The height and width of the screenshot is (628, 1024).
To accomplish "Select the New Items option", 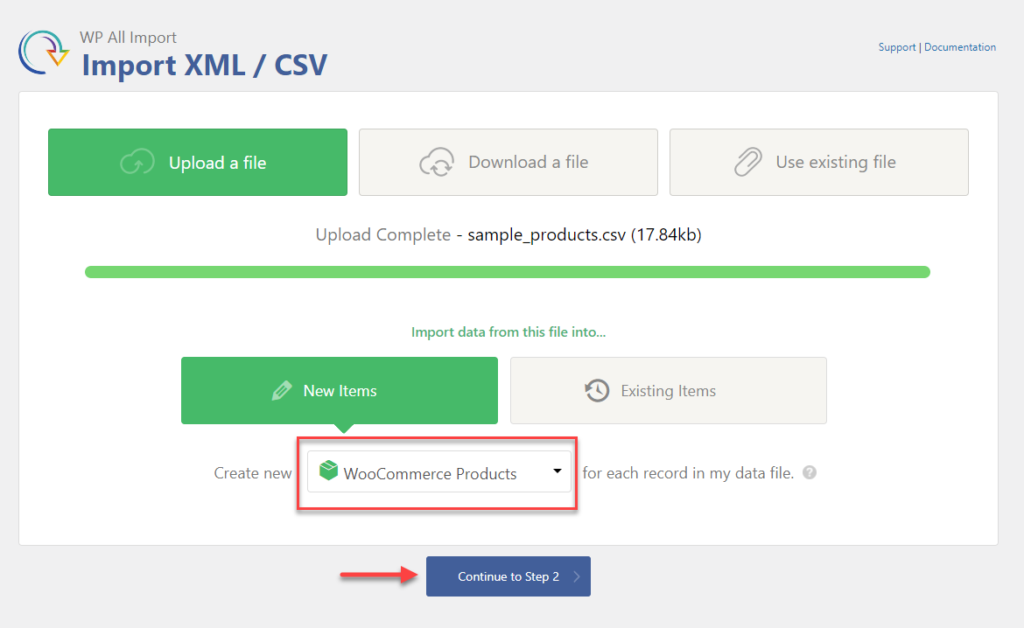I will pyautogui.click(x=339, y=391).
